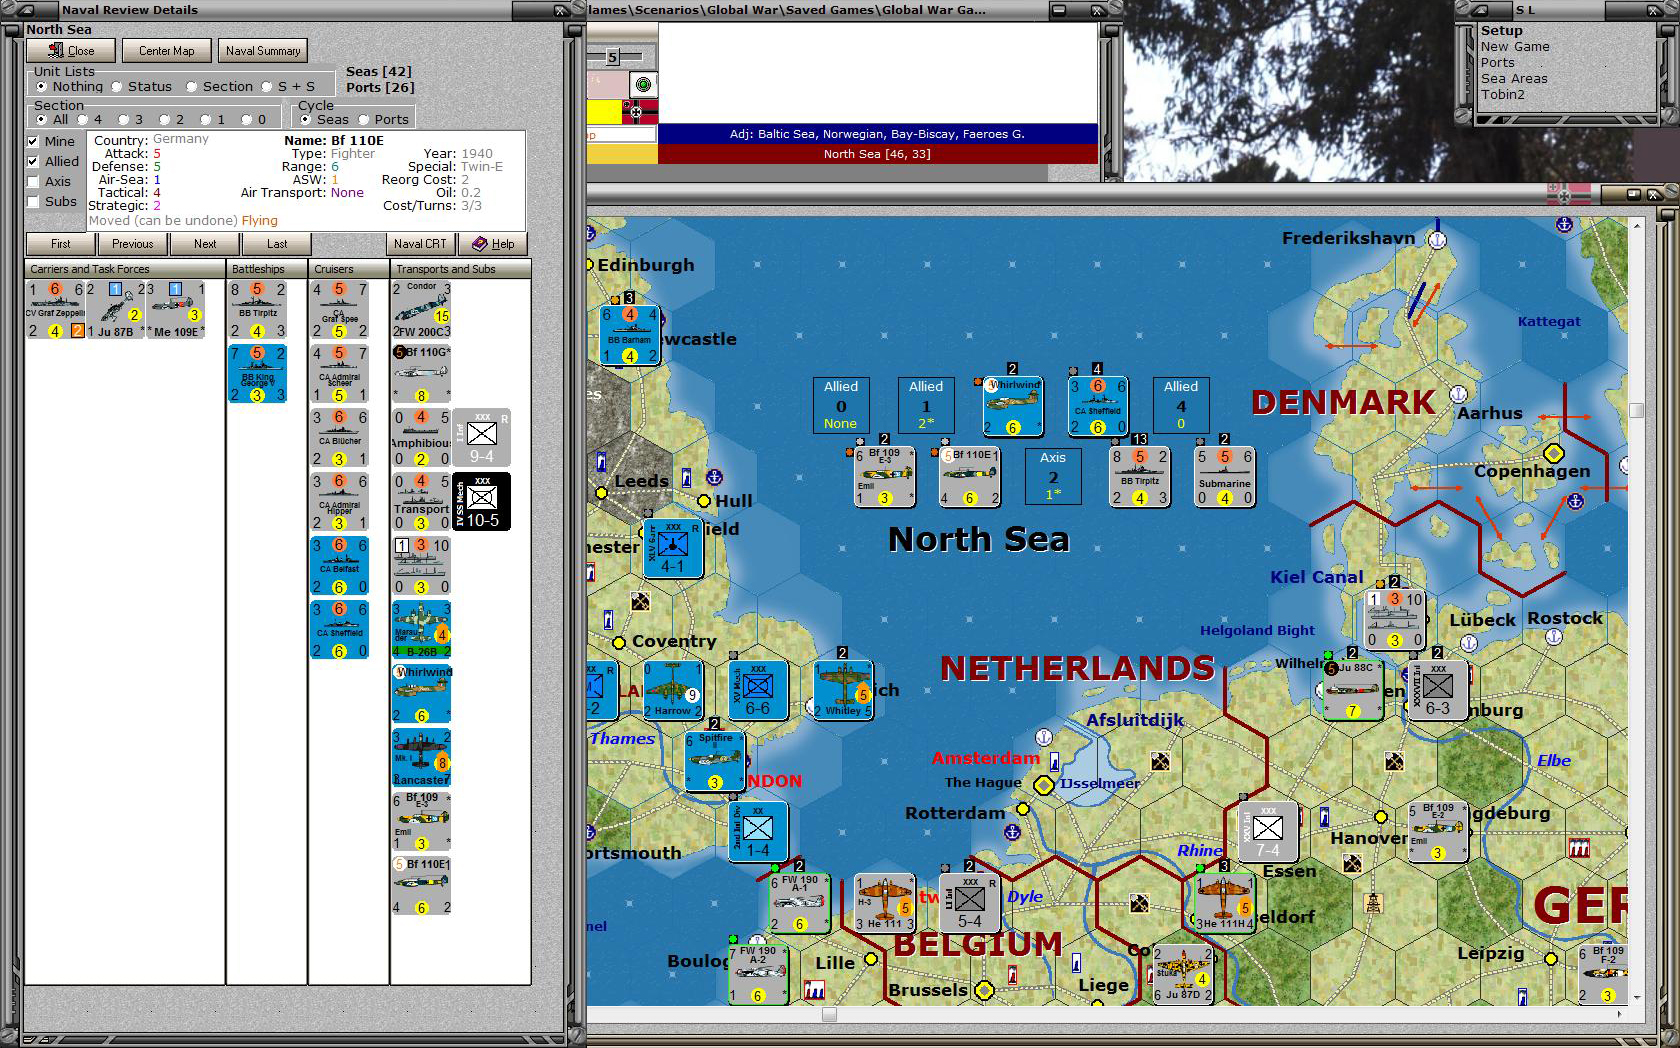Select the CA Graf Spee cruiser

[x=340, y=310]
